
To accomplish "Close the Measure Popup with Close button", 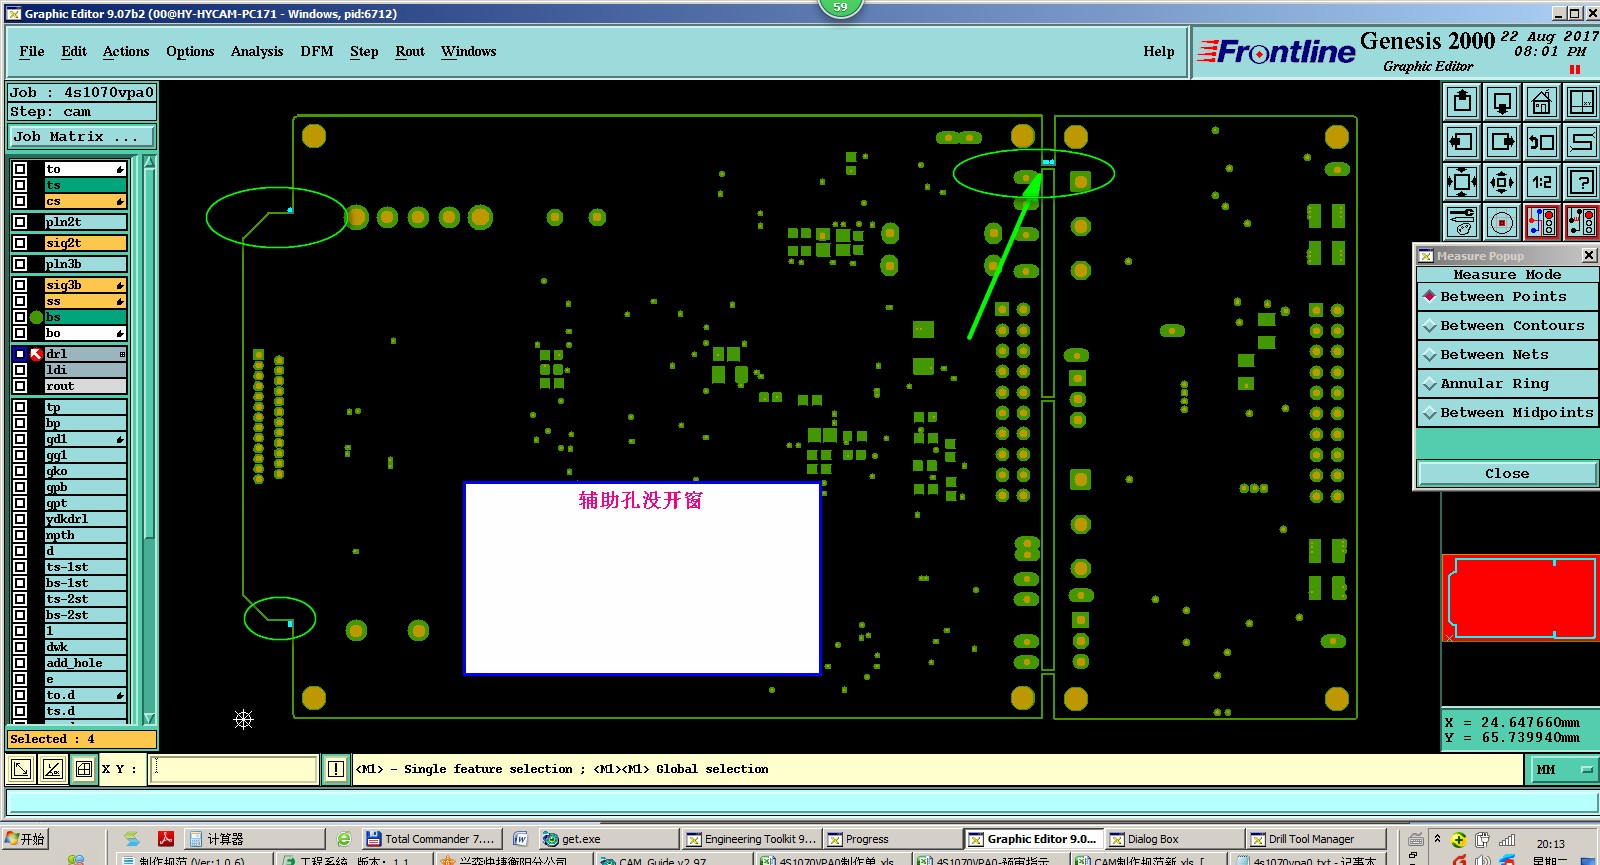I will point(1507,474).
